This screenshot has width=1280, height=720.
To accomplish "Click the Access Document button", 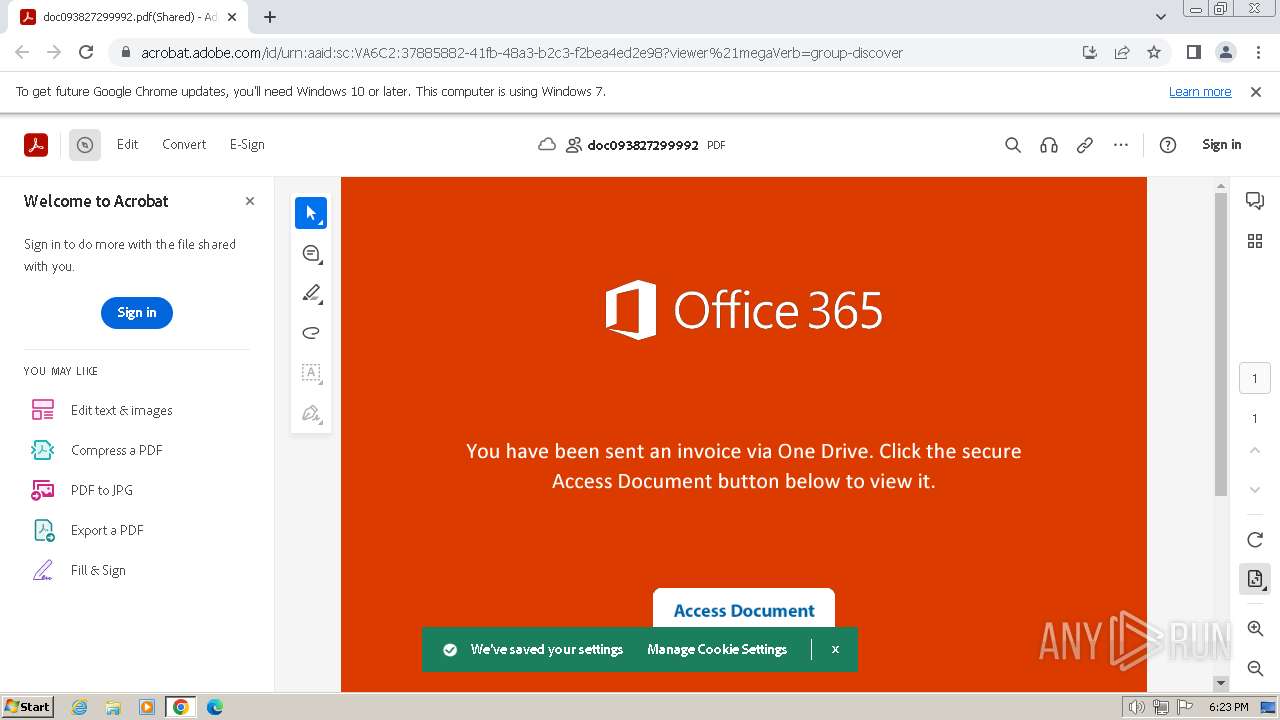I will (x=744, y=610).
